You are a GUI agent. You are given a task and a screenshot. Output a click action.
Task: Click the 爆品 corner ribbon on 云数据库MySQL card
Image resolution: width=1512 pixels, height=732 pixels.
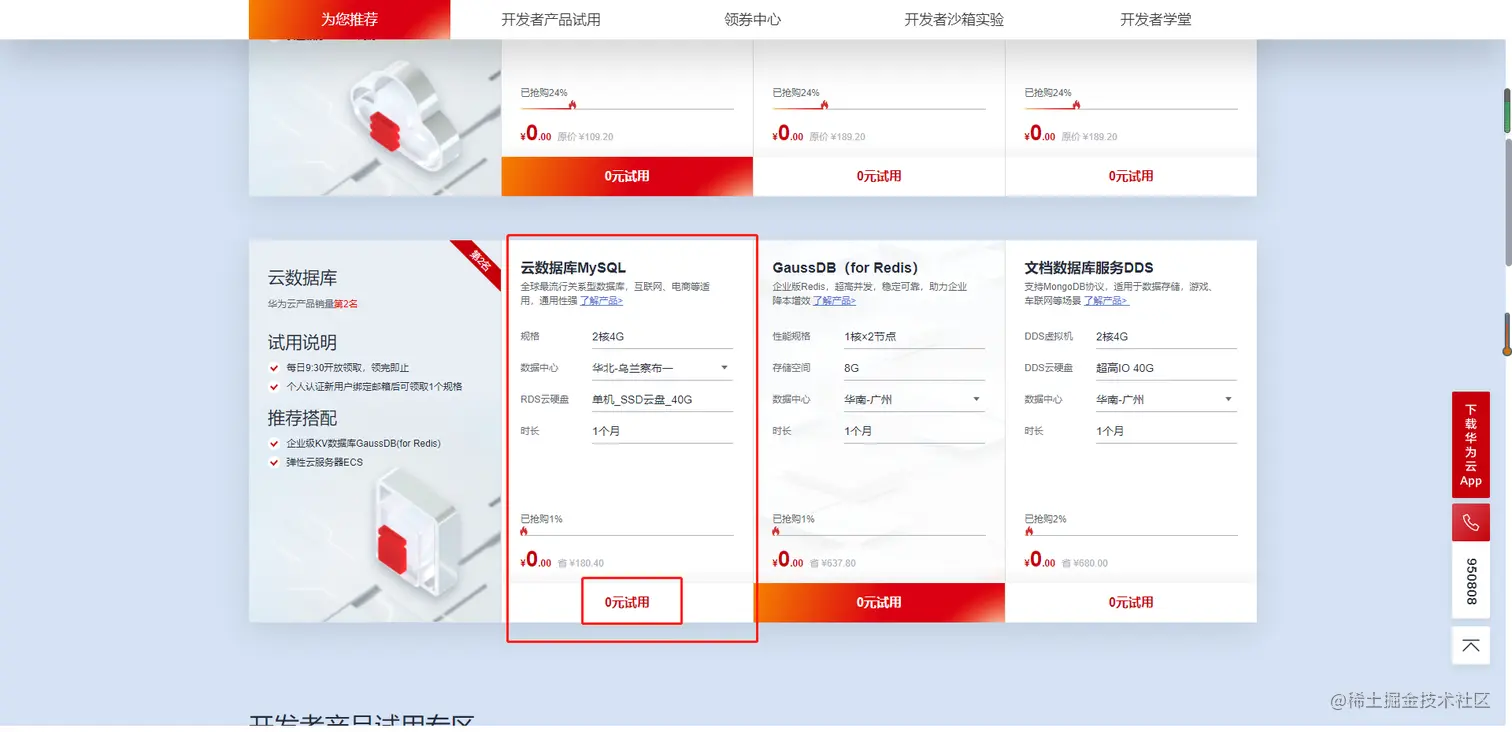click(x=478, y=261)
